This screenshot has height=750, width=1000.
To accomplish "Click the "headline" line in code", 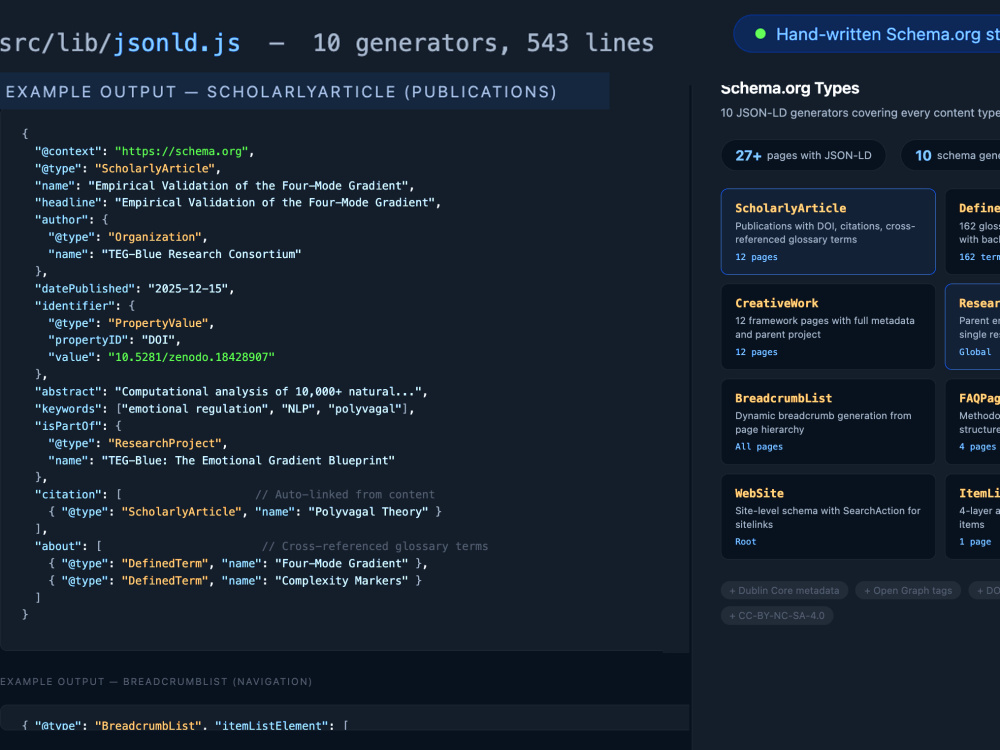I will [238, 202].
